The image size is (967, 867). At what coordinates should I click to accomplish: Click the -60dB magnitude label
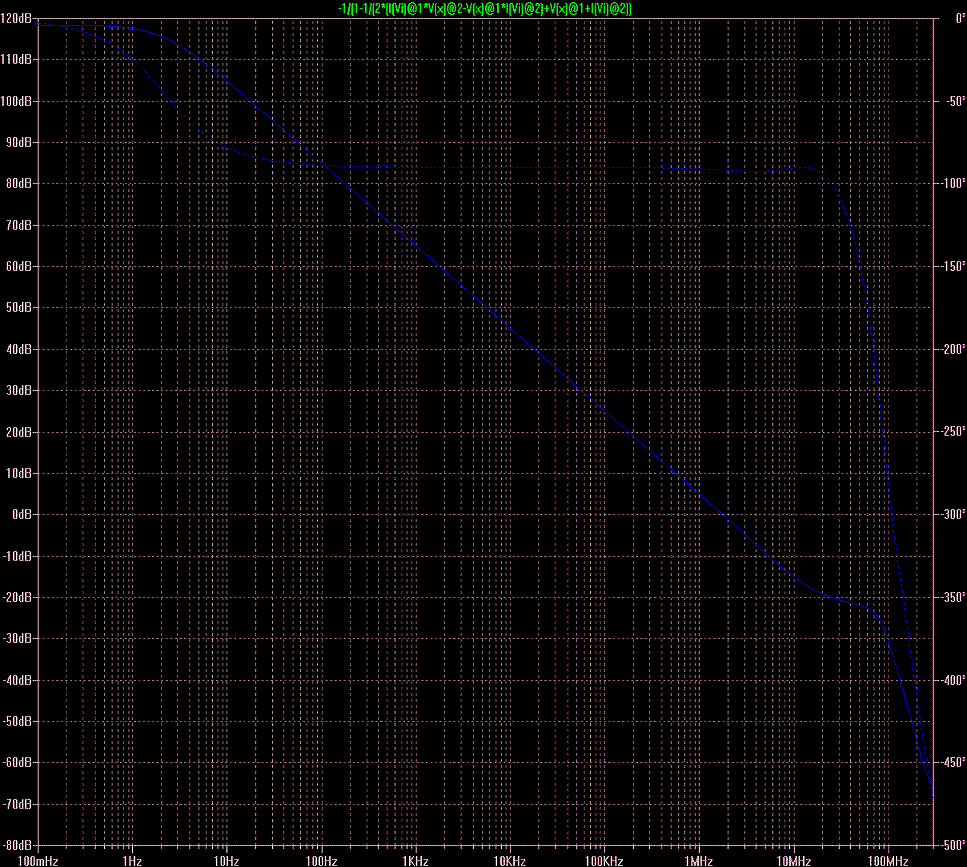click(x=17, y=763)
